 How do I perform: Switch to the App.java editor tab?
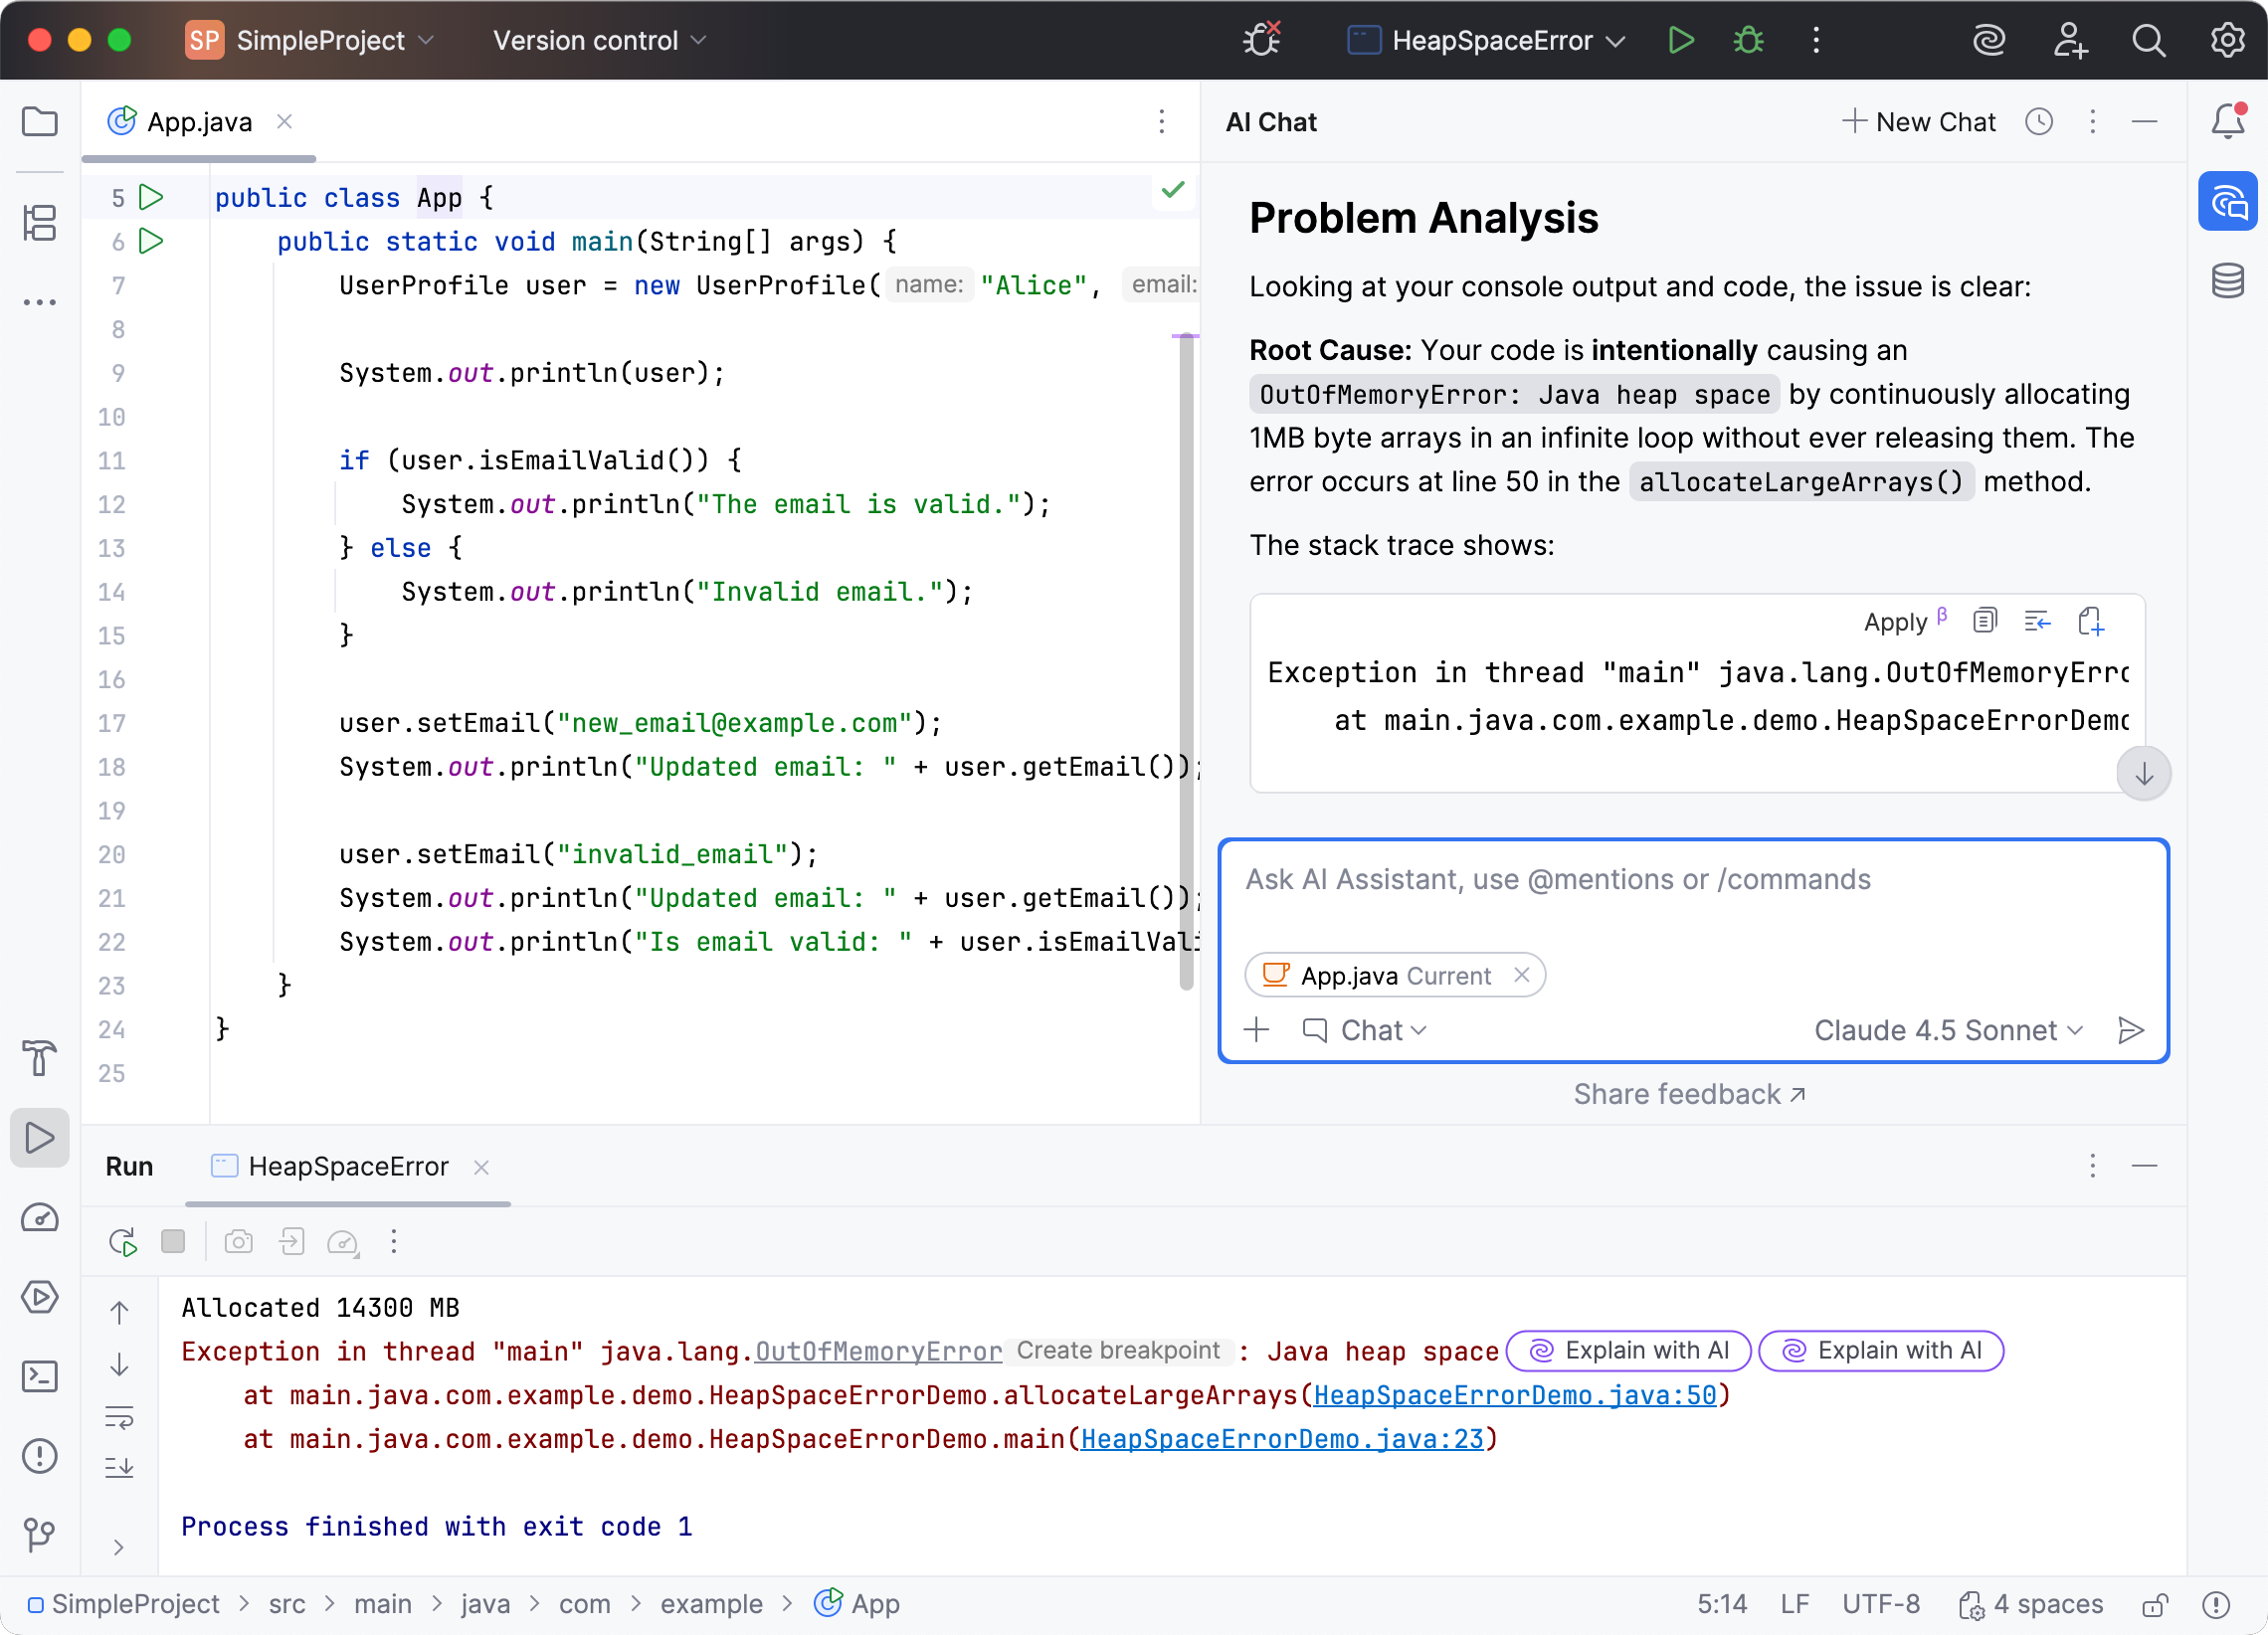(x=199, y=121)
